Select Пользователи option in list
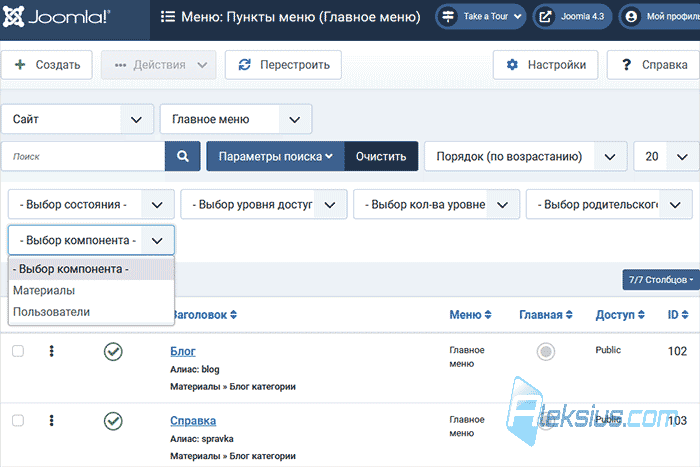The image size is (700, 467). pos(92,312)
